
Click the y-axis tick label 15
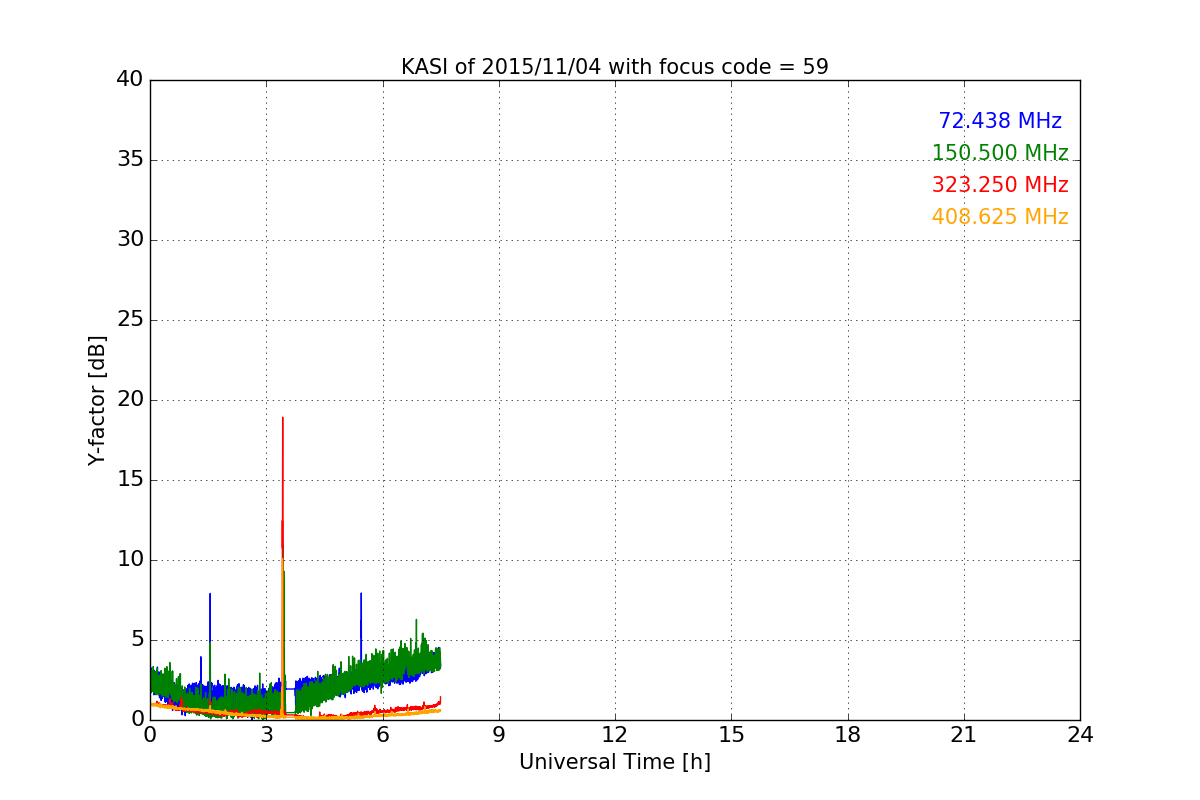[130, 480]
